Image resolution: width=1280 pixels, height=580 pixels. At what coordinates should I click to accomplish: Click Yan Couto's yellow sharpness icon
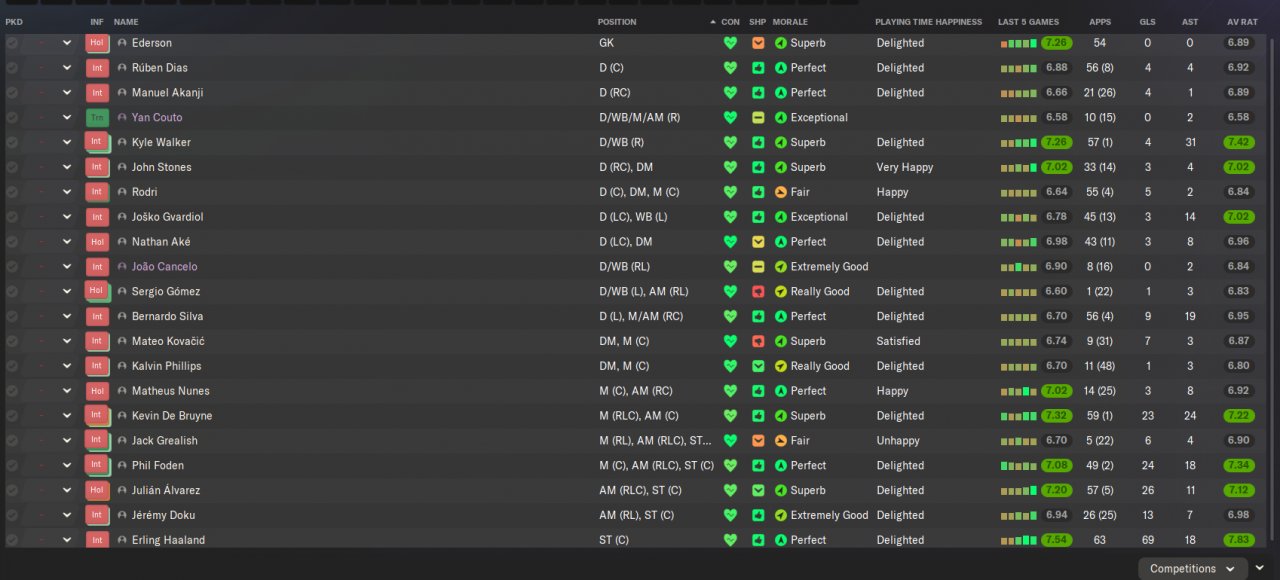tap(758, 118)
